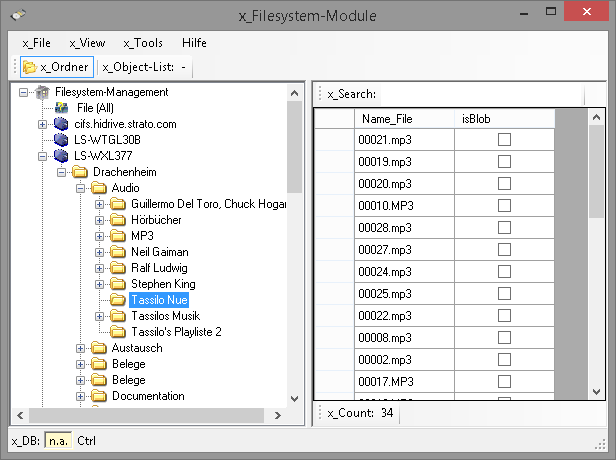Expand the Austausch folder
The height and width of the screenshot is (460, 616).
point(80,348)
